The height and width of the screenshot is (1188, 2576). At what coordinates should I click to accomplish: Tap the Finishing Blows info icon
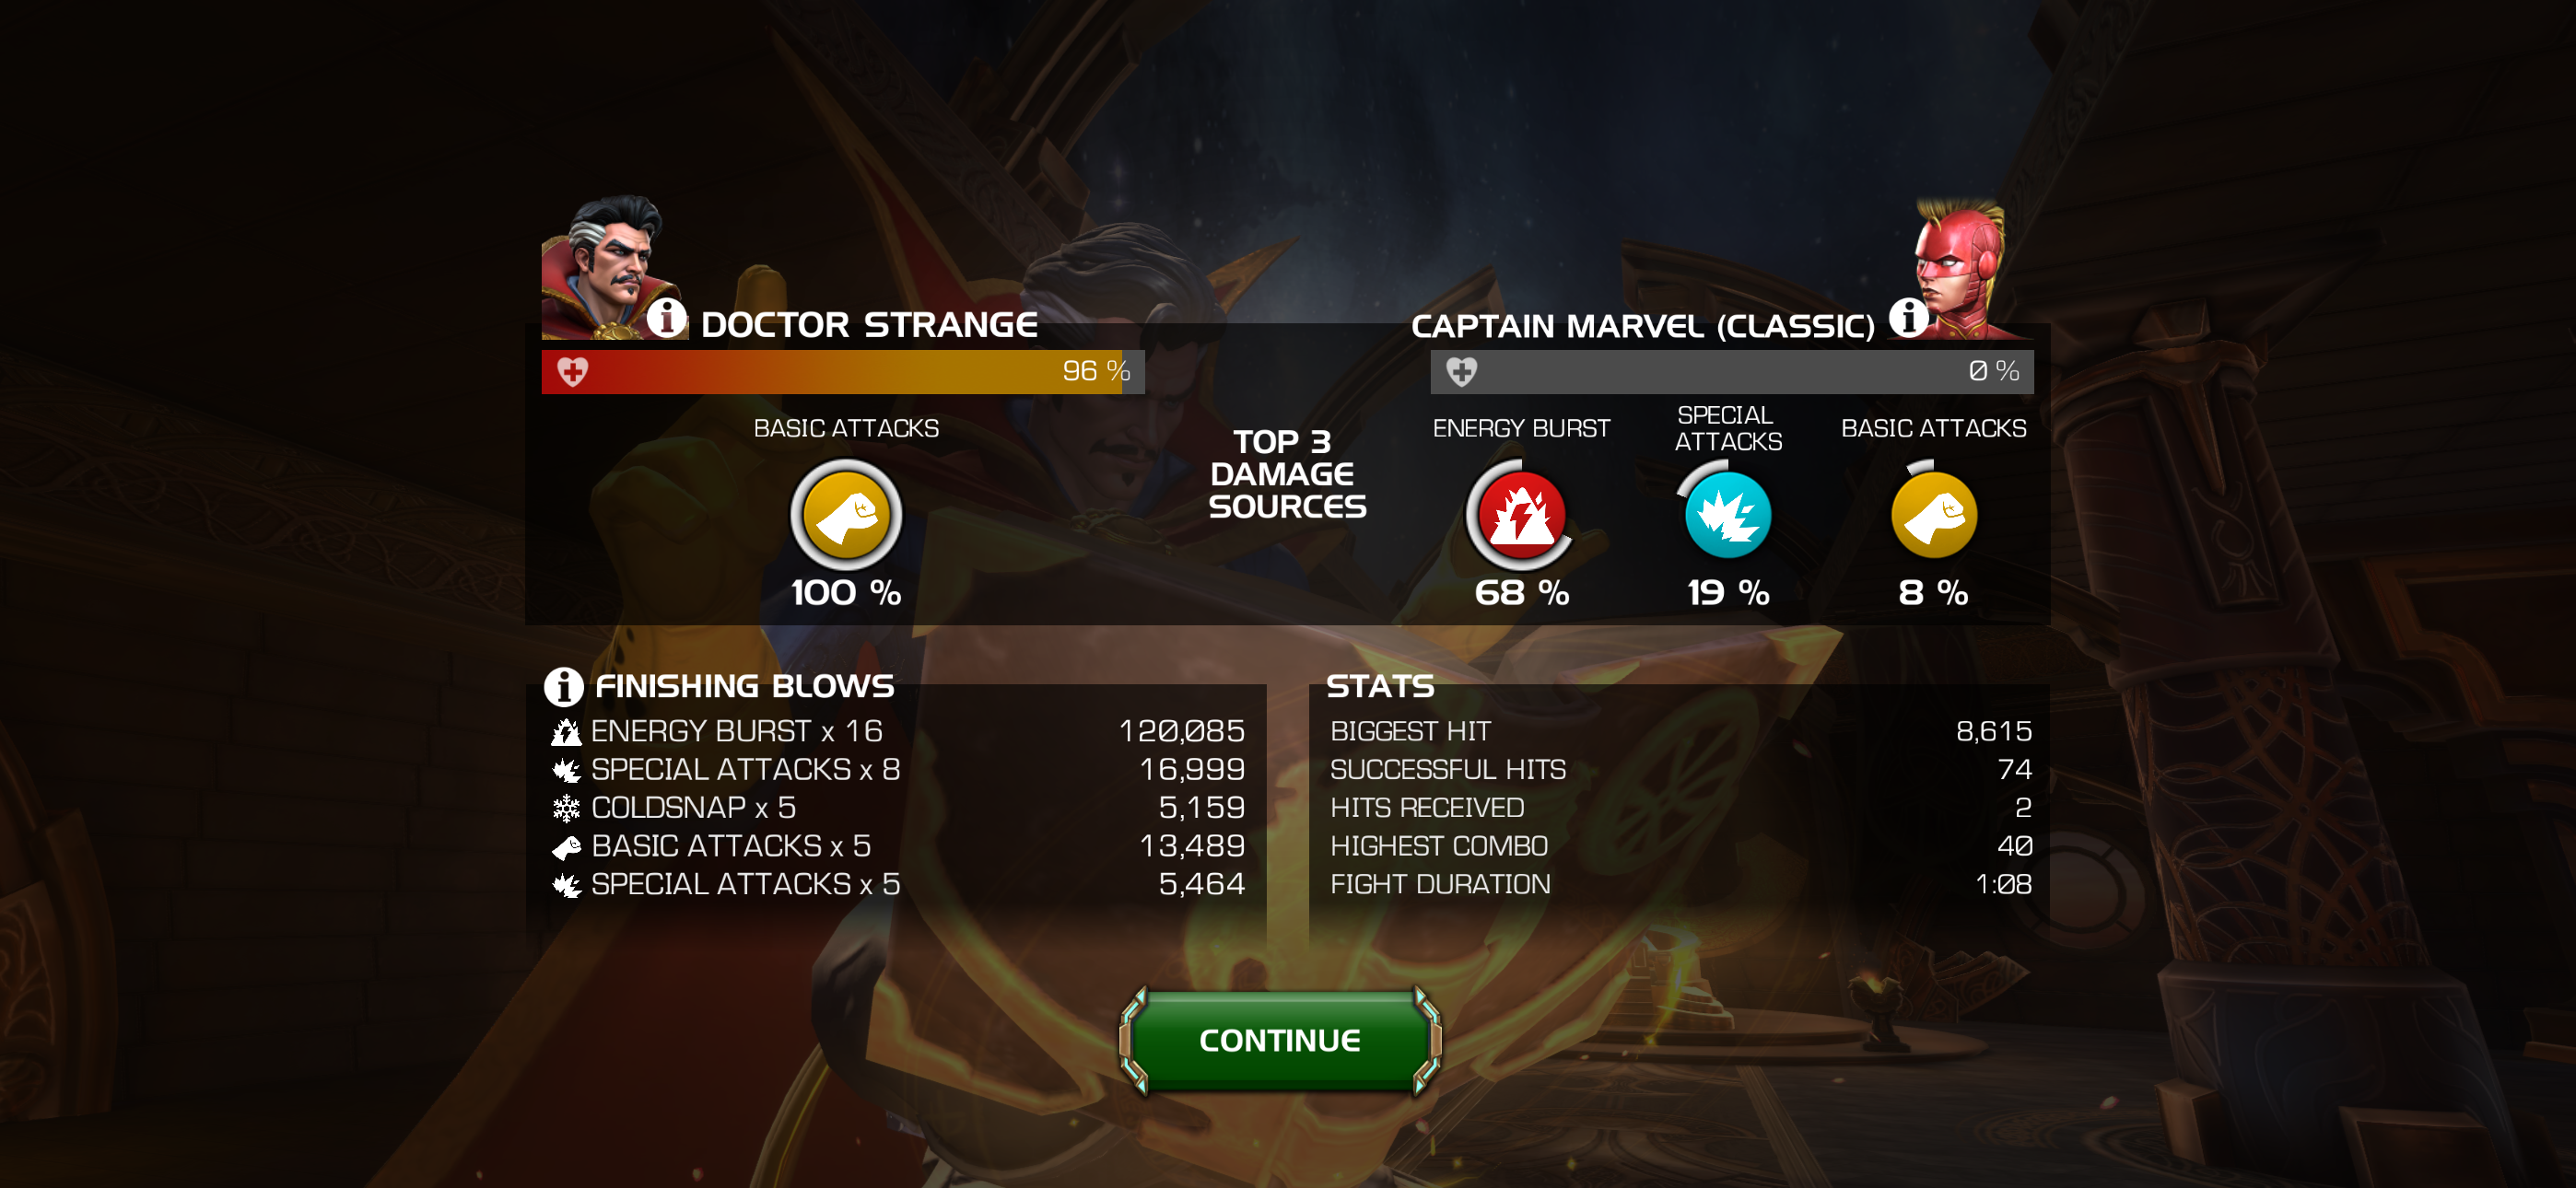(563, 686)
